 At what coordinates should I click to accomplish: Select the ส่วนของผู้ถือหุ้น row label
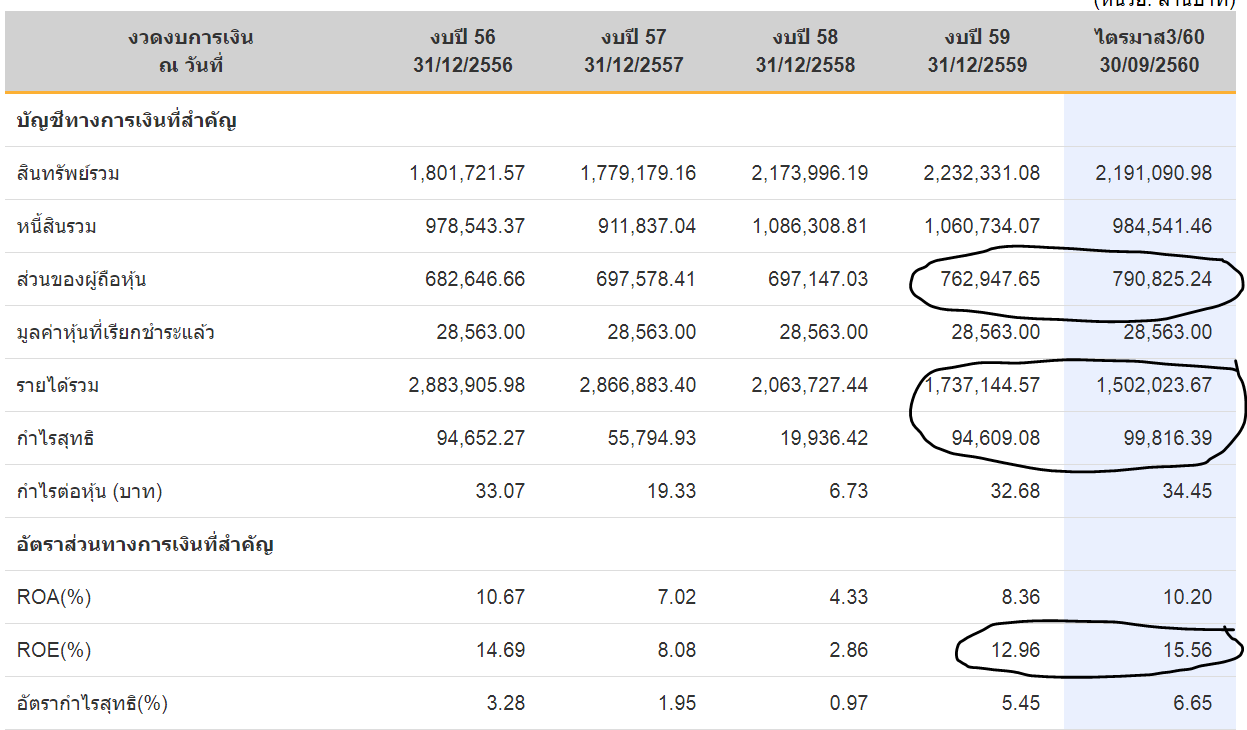[x=82, y=280]
